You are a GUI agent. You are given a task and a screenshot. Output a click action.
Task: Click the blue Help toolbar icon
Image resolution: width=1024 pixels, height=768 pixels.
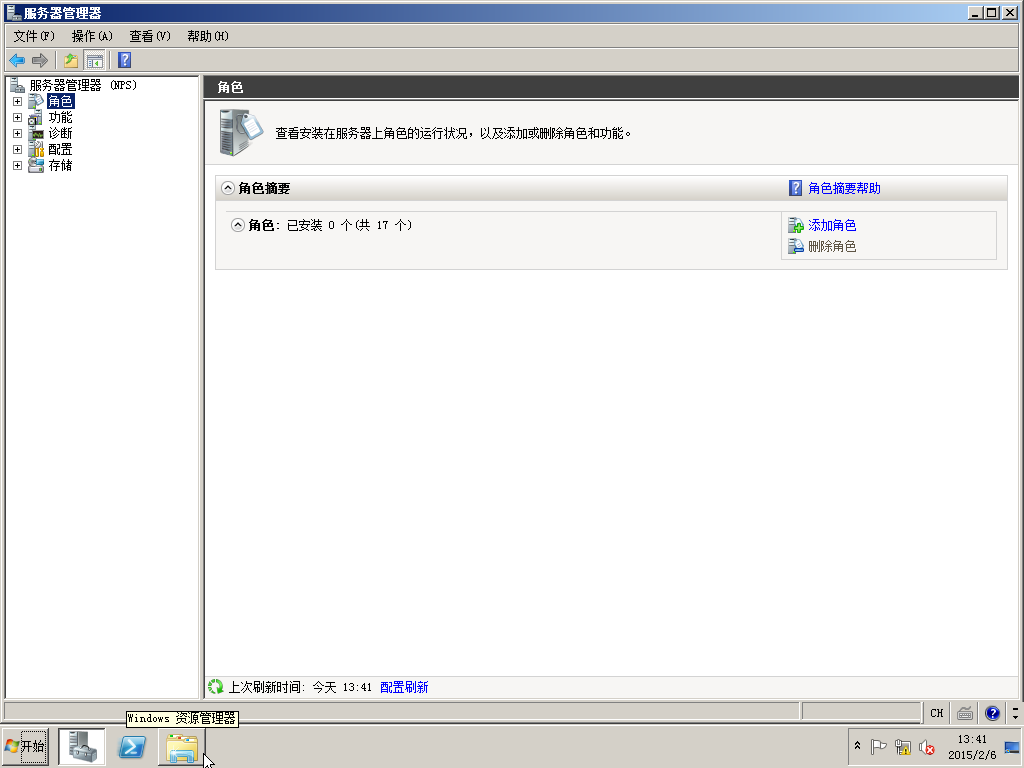pyautogui.click(x=125, y=60)
